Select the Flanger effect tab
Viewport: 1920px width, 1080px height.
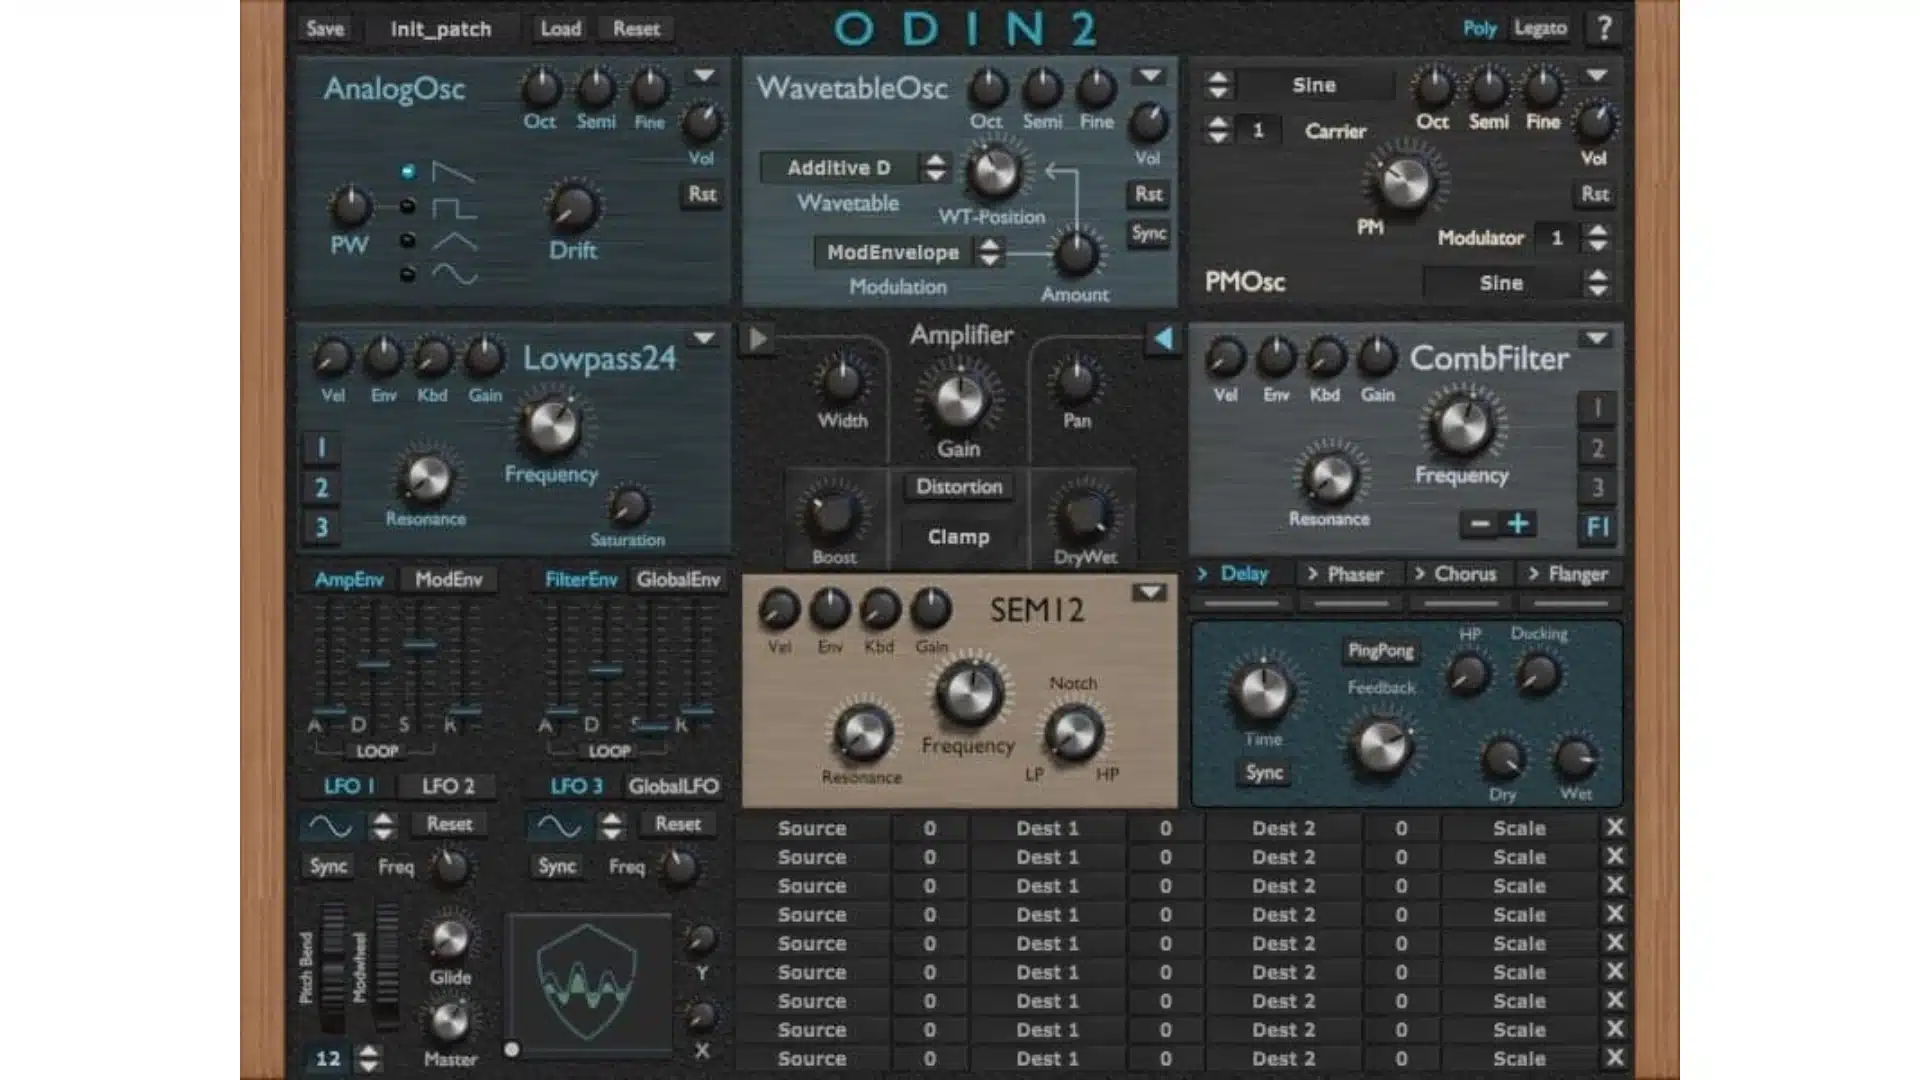pyautogui.click(x=1568, y=574)
